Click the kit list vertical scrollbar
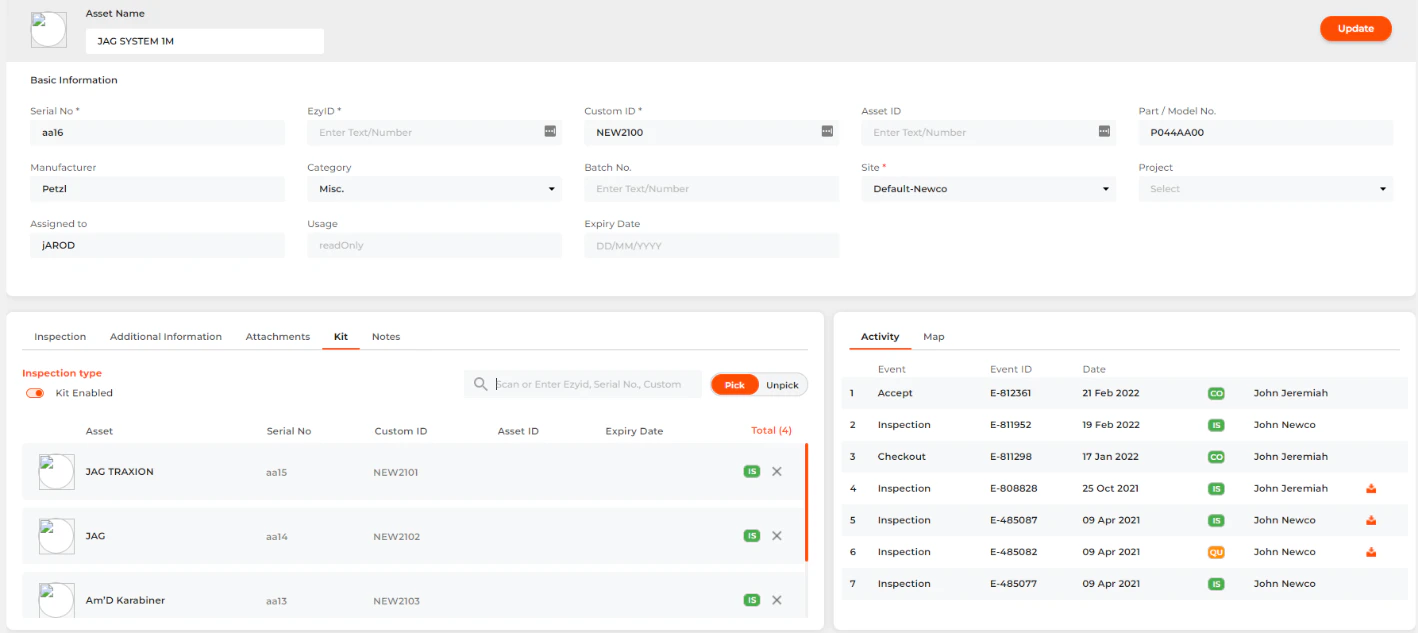This screenshot has width=1418, height=633. coord(806,503)
